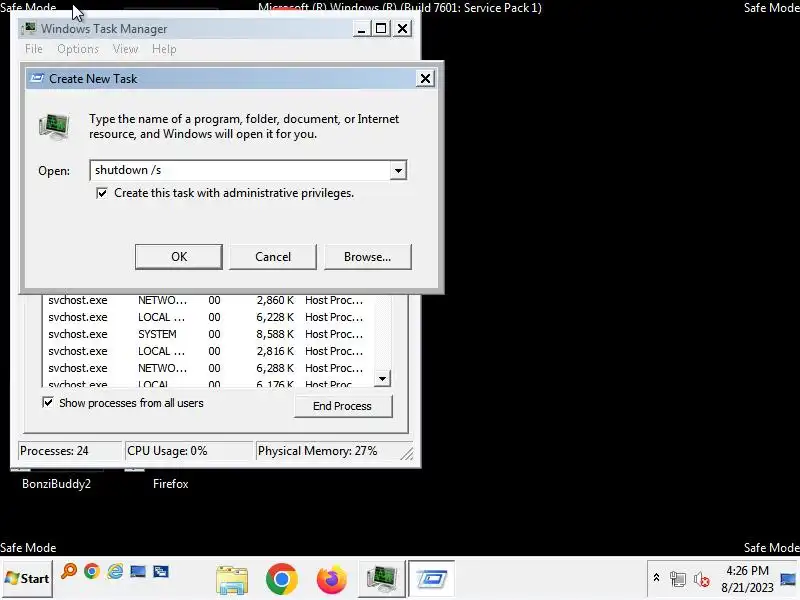800x600 pixels.
Task: Select the svchost.exe SYSTEM row
Action: click(x=208, y=334)
